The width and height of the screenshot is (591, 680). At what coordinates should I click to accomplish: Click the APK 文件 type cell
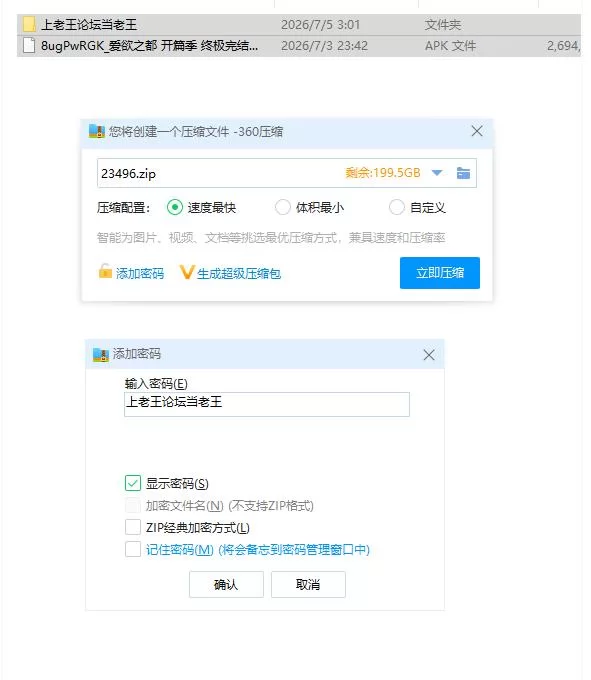(x=450, y=46)
